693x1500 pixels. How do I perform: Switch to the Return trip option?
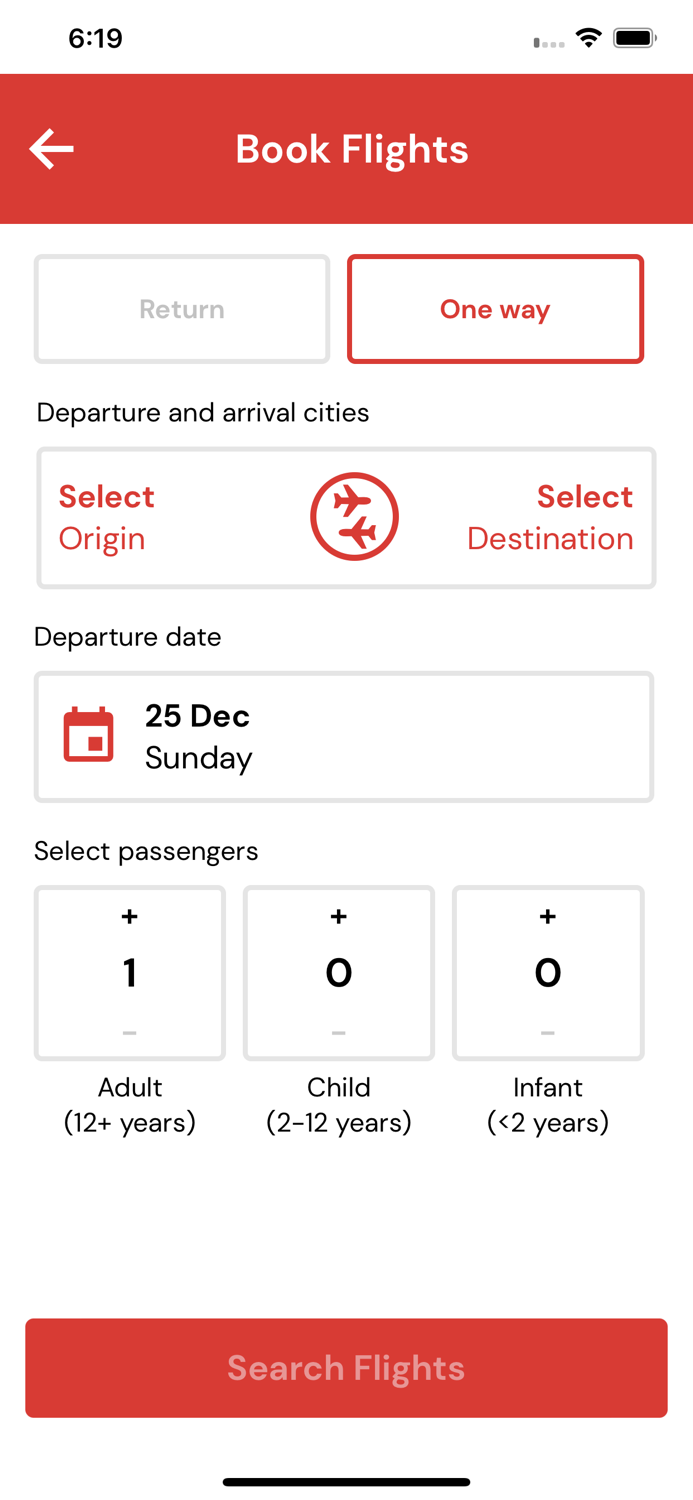(181, 309)
